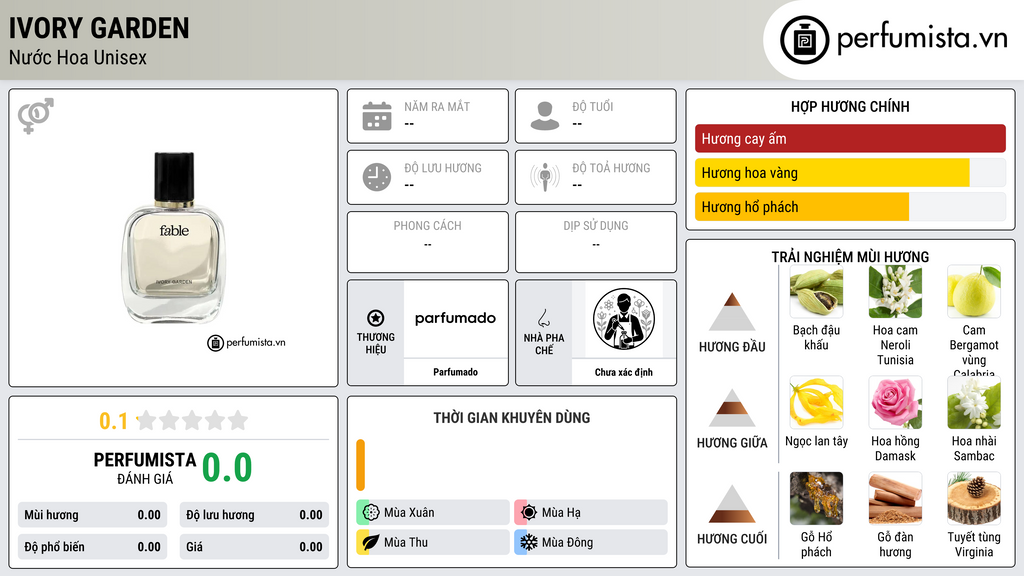Select the Mùa Hạ season chip
The height and width of the screenshot is (576, 1024).
(591, 512)
